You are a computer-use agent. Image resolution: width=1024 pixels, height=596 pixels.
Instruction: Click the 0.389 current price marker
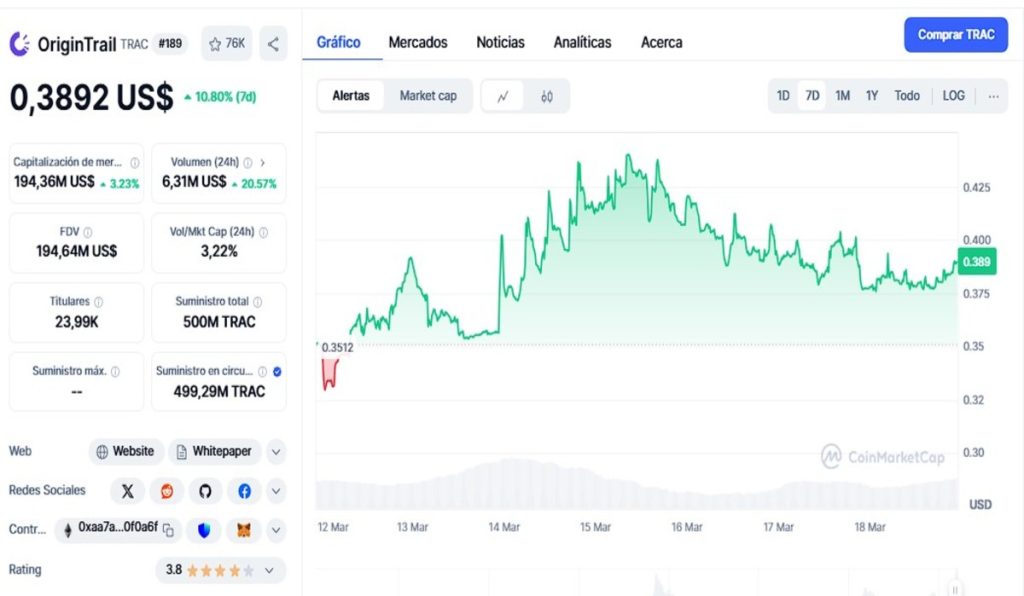976,262
